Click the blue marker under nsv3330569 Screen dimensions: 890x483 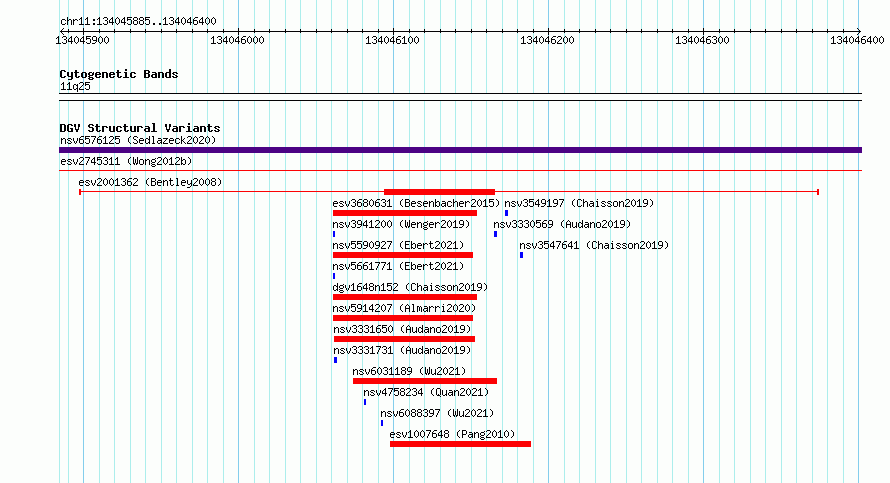pos(496,234)
